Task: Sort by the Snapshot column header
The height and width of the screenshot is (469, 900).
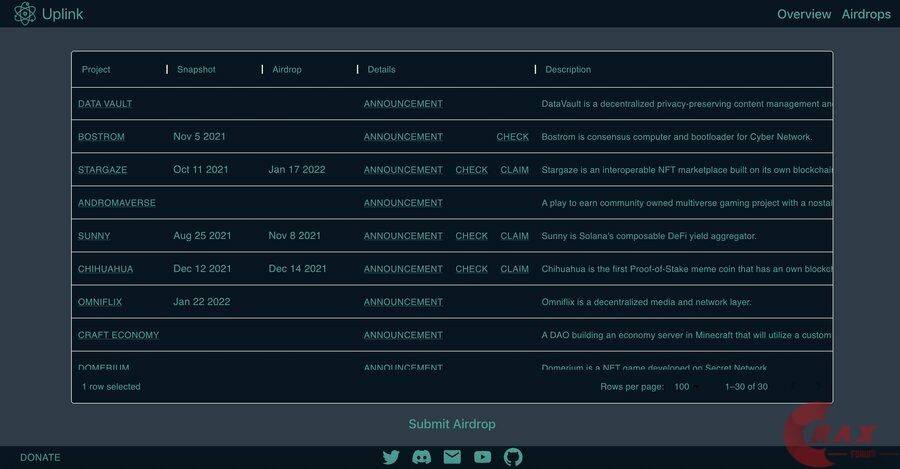Action: (196, 69)
